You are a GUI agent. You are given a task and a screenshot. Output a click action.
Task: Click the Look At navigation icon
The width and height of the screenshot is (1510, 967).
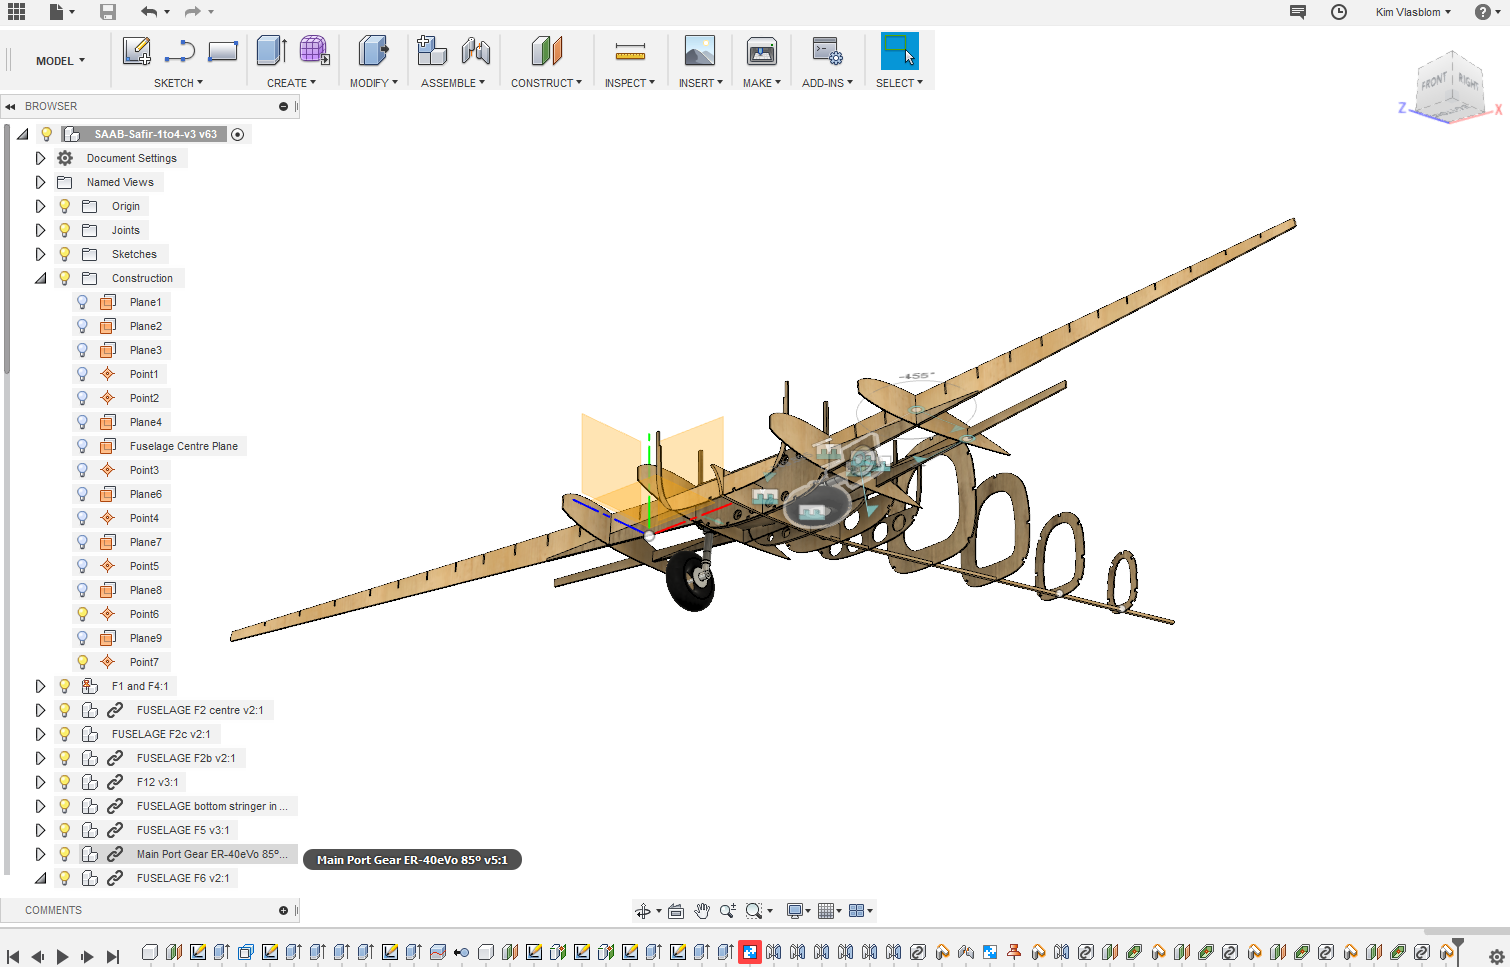coord(676,911)
